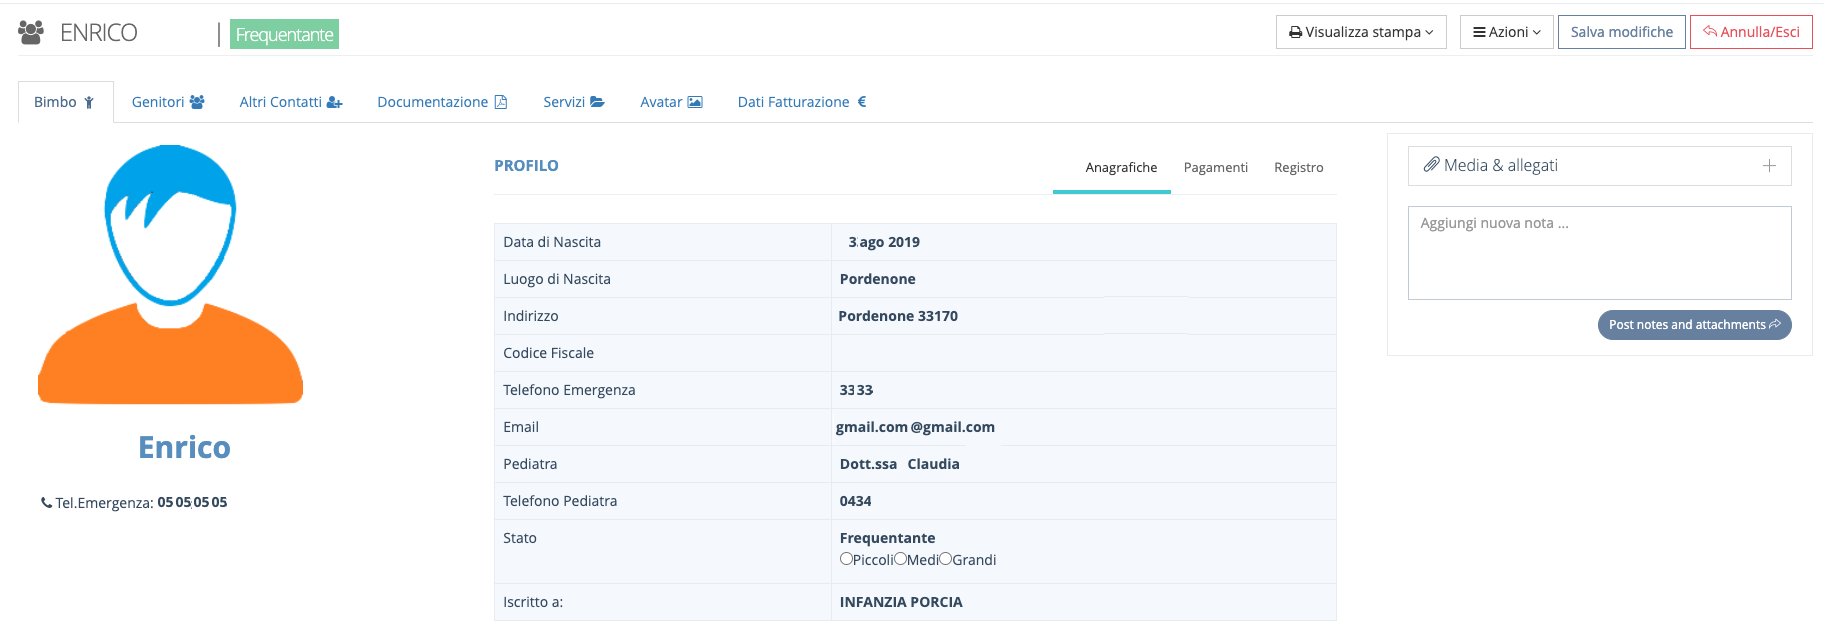
Task: Select the Grandi radio button
Action: point(945,559)
